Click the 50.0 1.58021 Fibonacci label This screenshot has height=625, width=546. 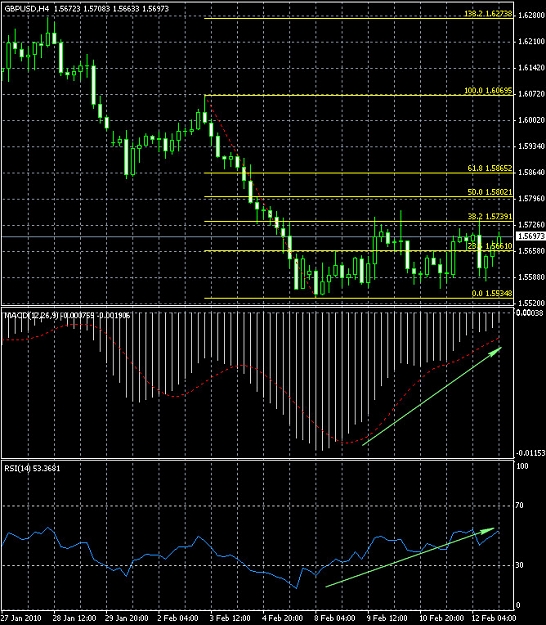tap(489, 192)
